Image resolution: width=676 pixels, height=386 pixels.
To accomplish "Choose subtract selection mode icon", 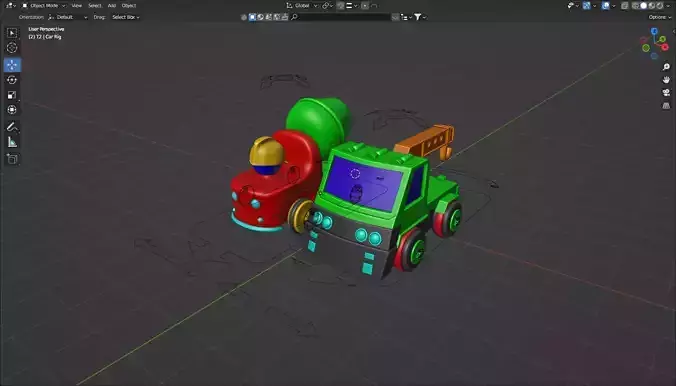I will click(269, 17).
